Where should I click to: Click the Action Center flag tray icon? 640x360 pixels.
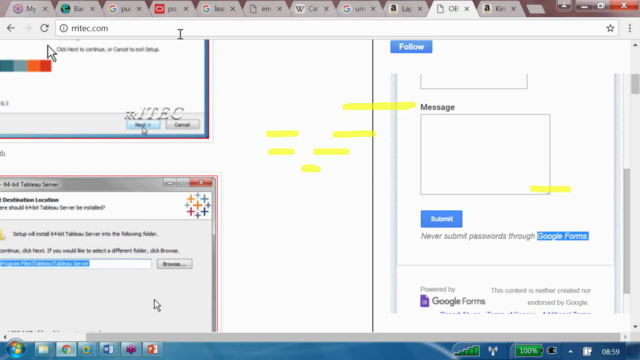tap(587, 351)
